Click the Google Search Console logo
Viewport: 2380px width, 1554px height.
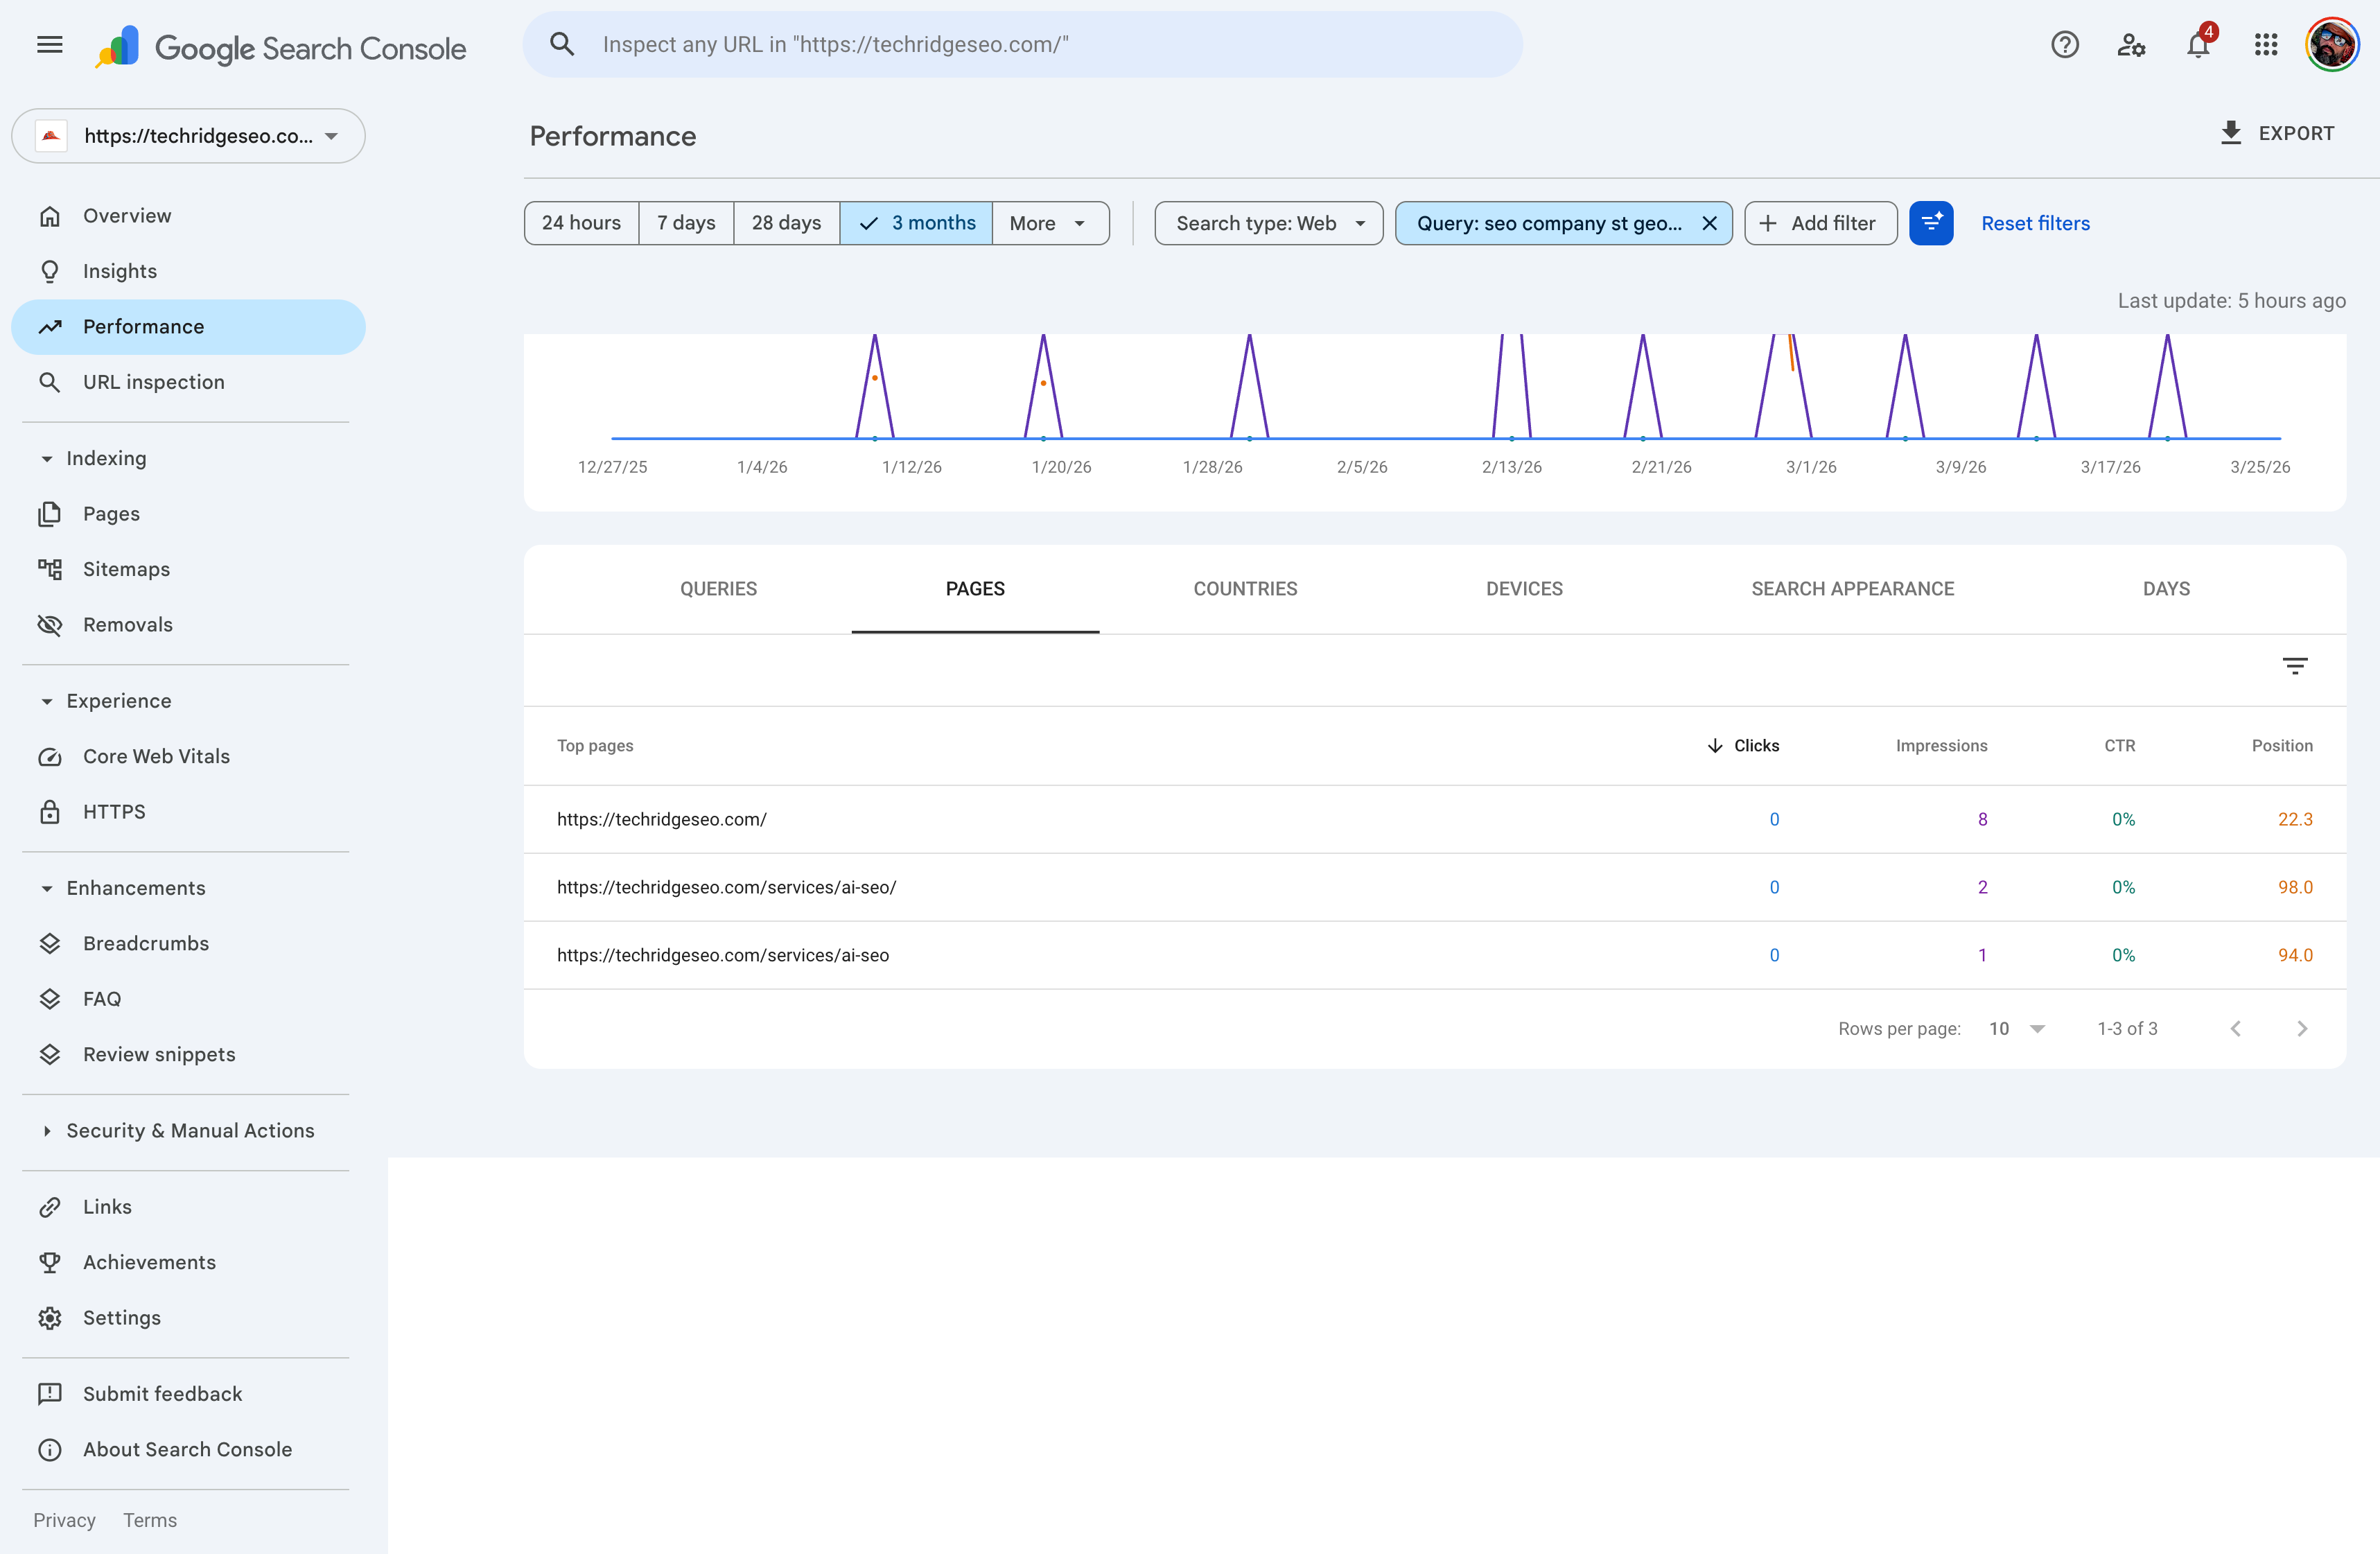pyautogui.click(x=281, y=47)
